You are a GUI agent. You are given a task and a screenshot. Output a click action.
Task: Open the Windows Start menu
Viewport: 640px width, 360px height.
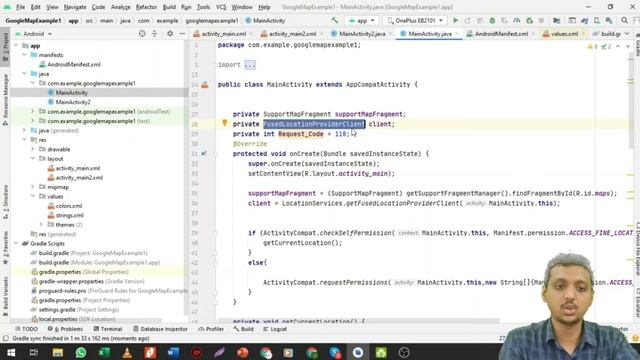(x=11, y=352)
